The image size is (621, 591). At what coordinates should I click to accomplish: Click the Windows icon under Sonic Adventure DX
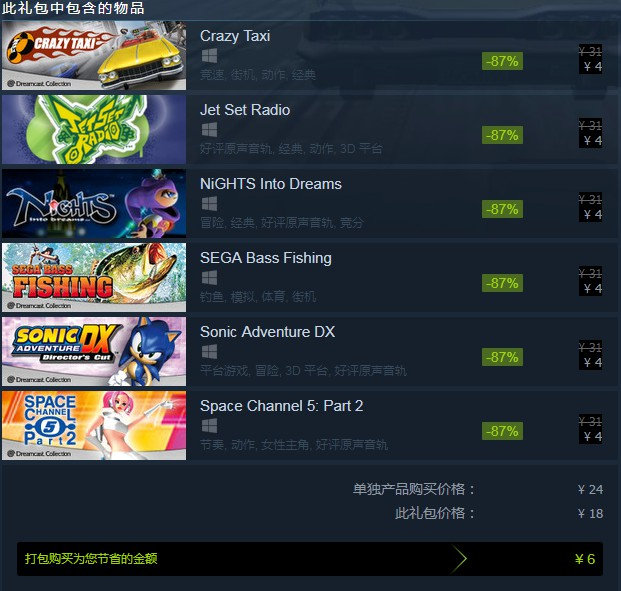209,352
